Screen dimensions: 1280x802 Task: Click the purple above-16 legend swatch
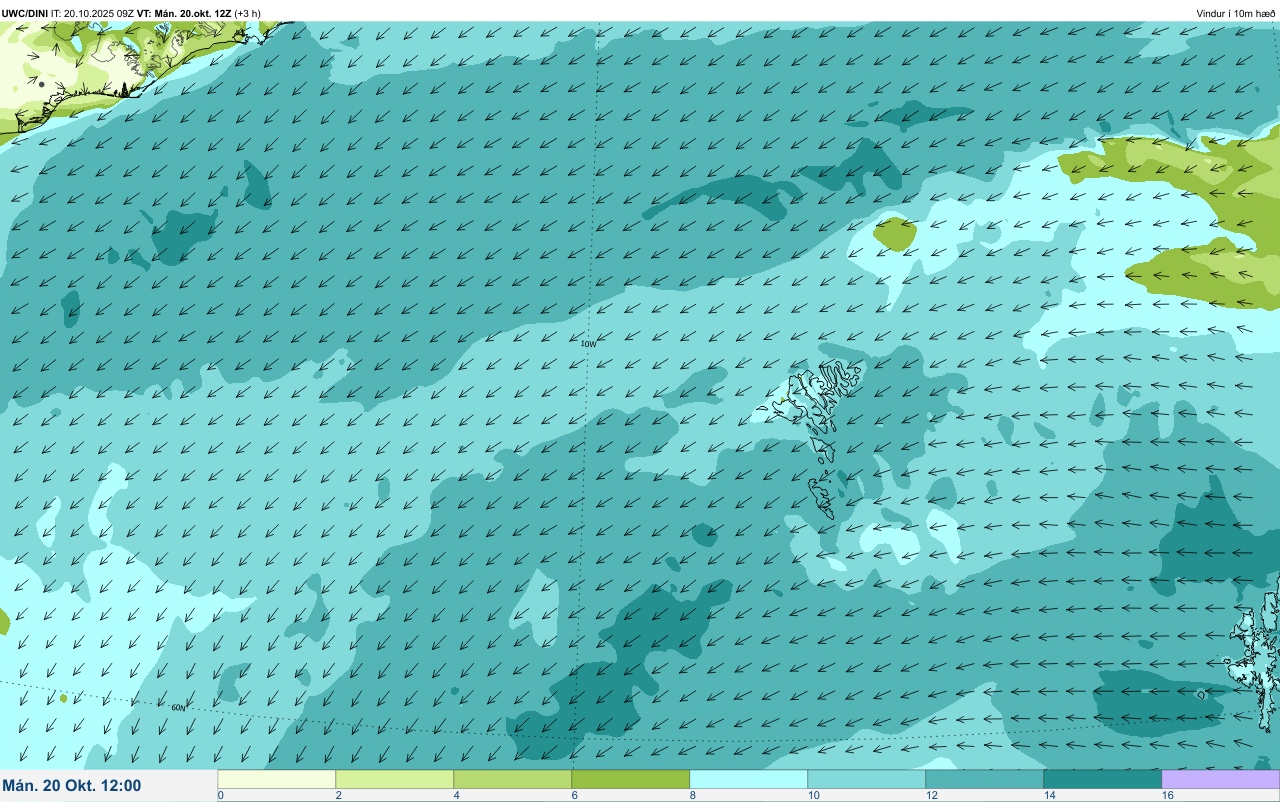pos(1221,779)
